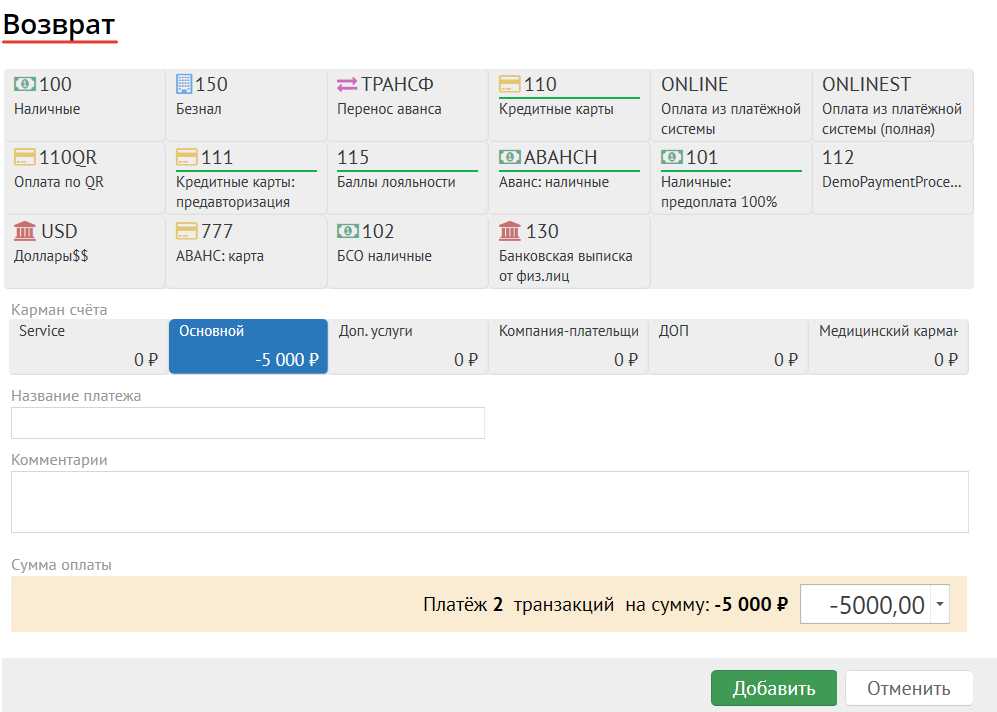Viewport: 997px width, 712px height.
Task: Select the Медицинский карман pocket
Action: pos(888,346)
